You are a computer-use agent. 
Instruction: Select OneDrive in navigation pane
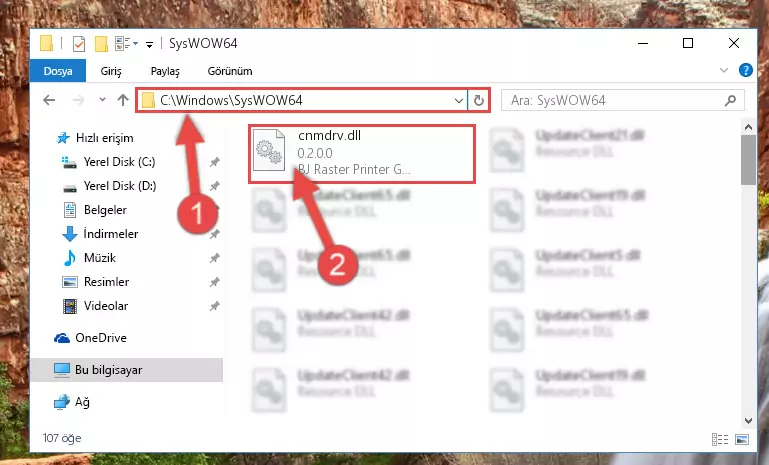101,338
